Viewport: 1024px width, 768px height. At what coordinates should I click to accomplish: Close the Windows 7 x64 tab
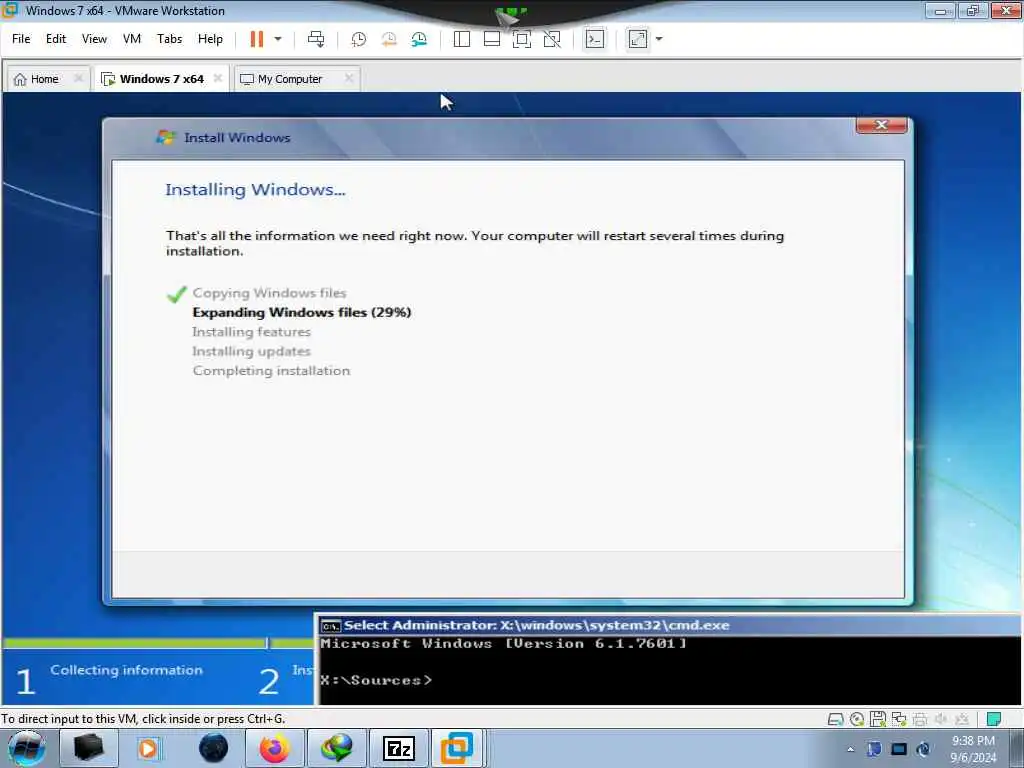pyautogui.click(x=218, y=78)
